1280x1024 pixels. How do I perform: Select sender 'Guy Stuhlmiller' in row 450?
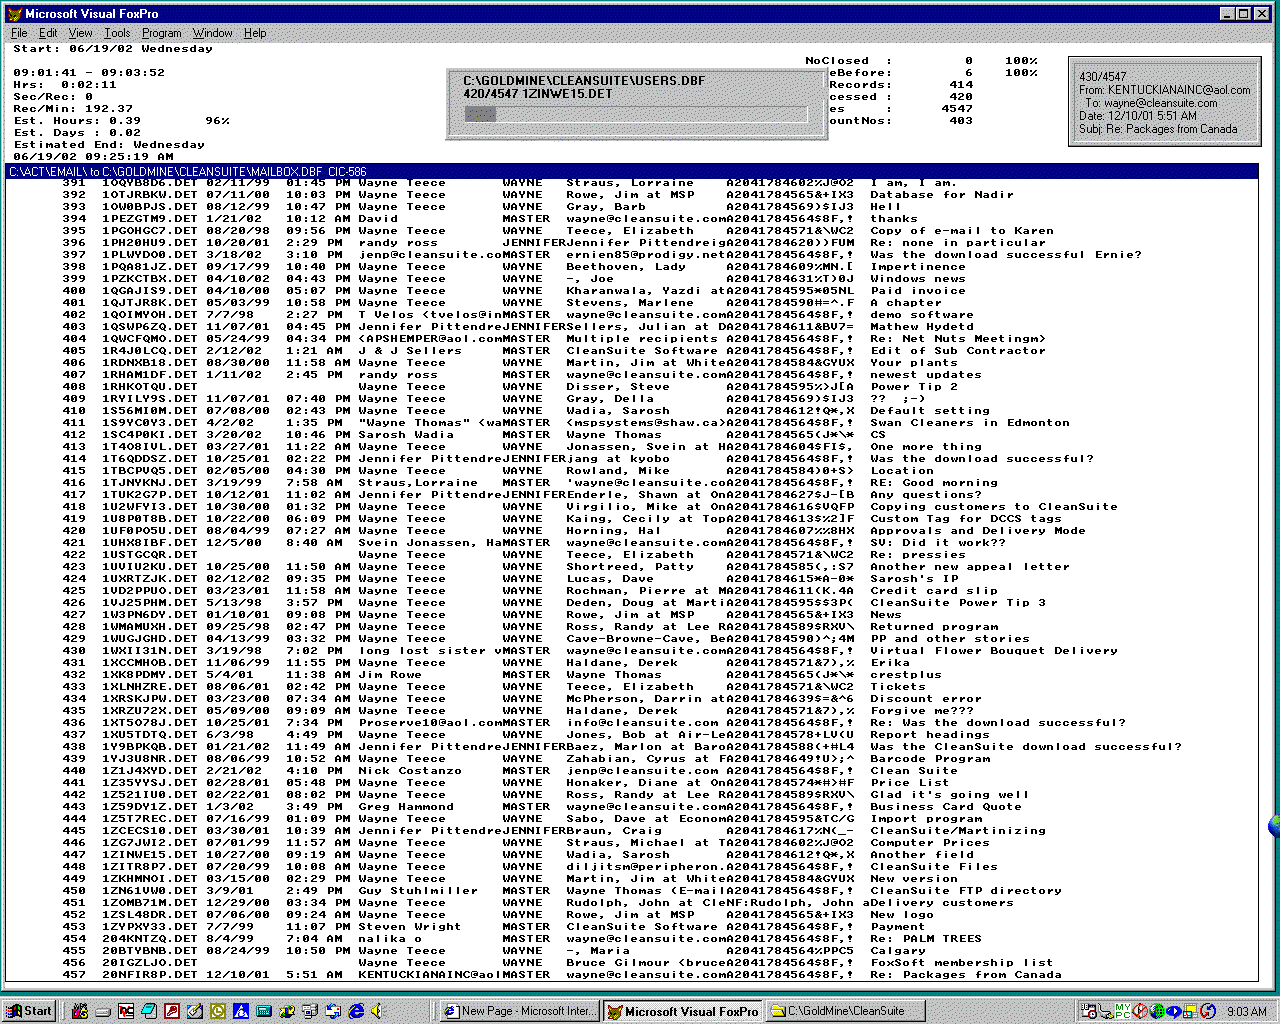418,891
